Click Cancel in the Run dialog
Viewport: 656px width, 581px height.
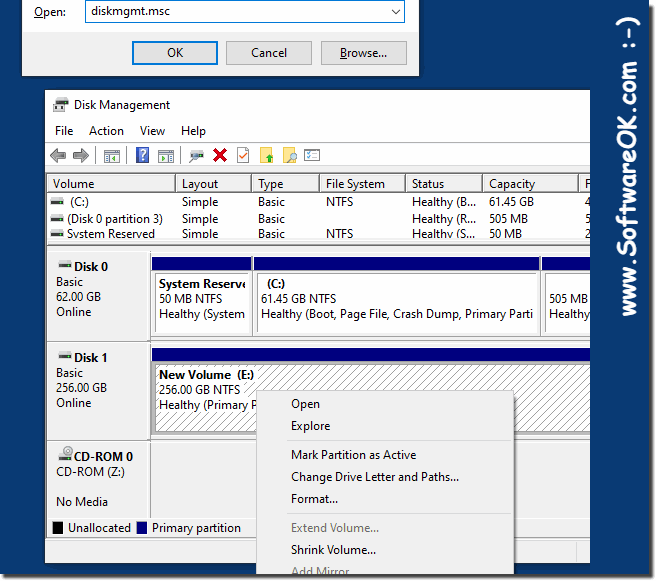tap(269, 53)
